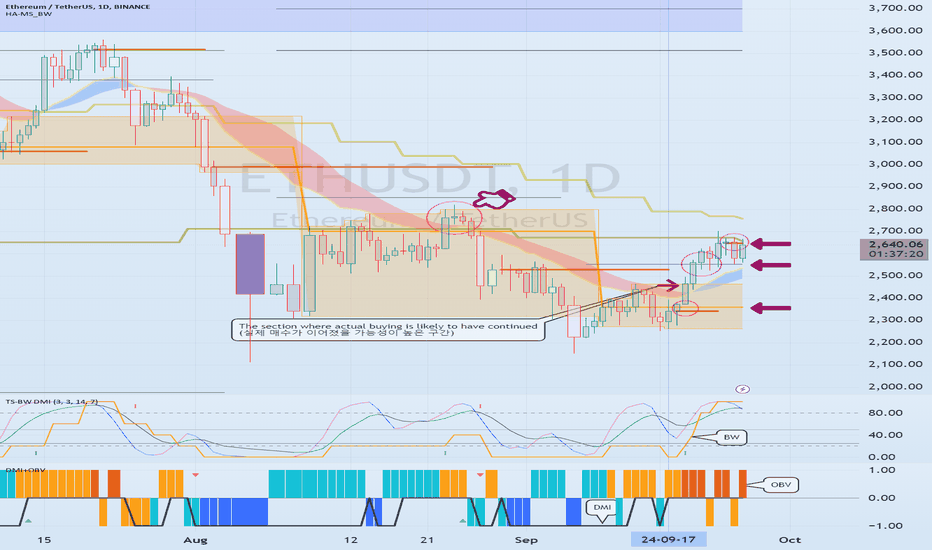Click the 2,500.00 price axis label

pos(895,275)
